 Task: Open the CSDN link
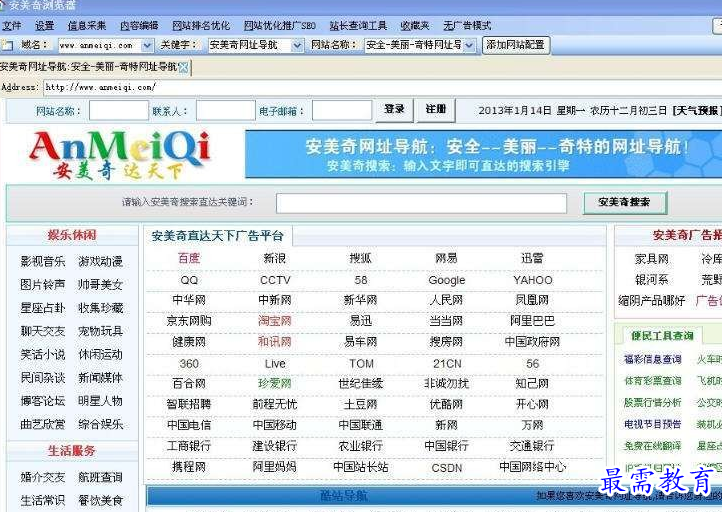[447, 468]
